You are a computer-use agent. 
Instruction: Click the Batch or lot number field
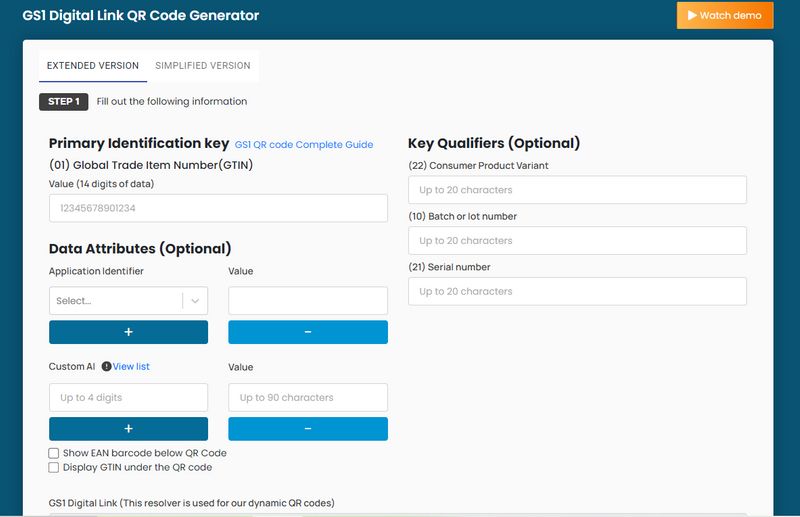point(577,240)
